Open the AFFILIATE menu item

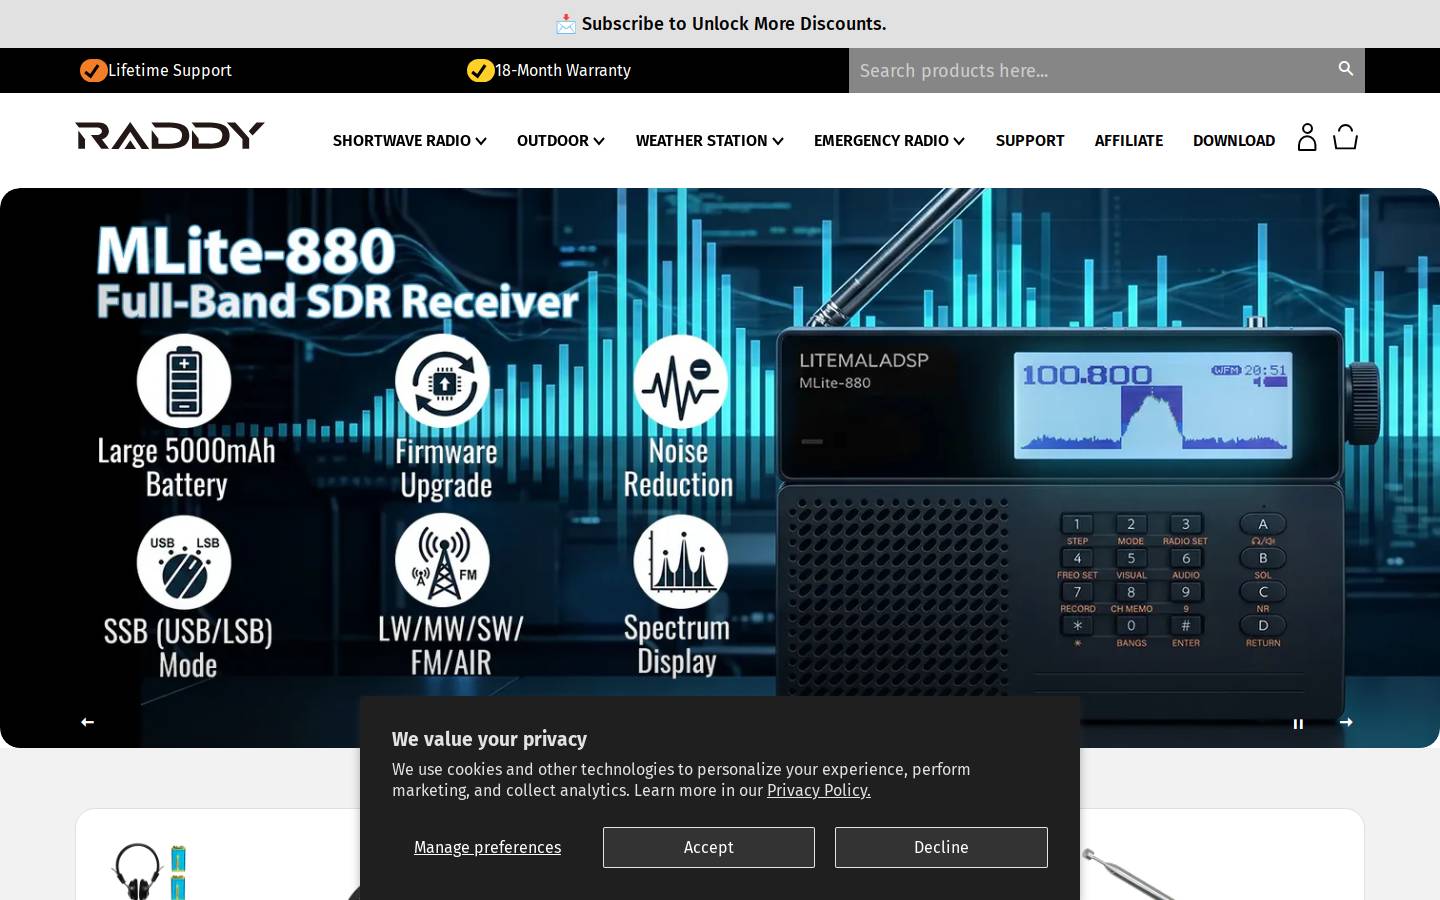[1129, 141]
